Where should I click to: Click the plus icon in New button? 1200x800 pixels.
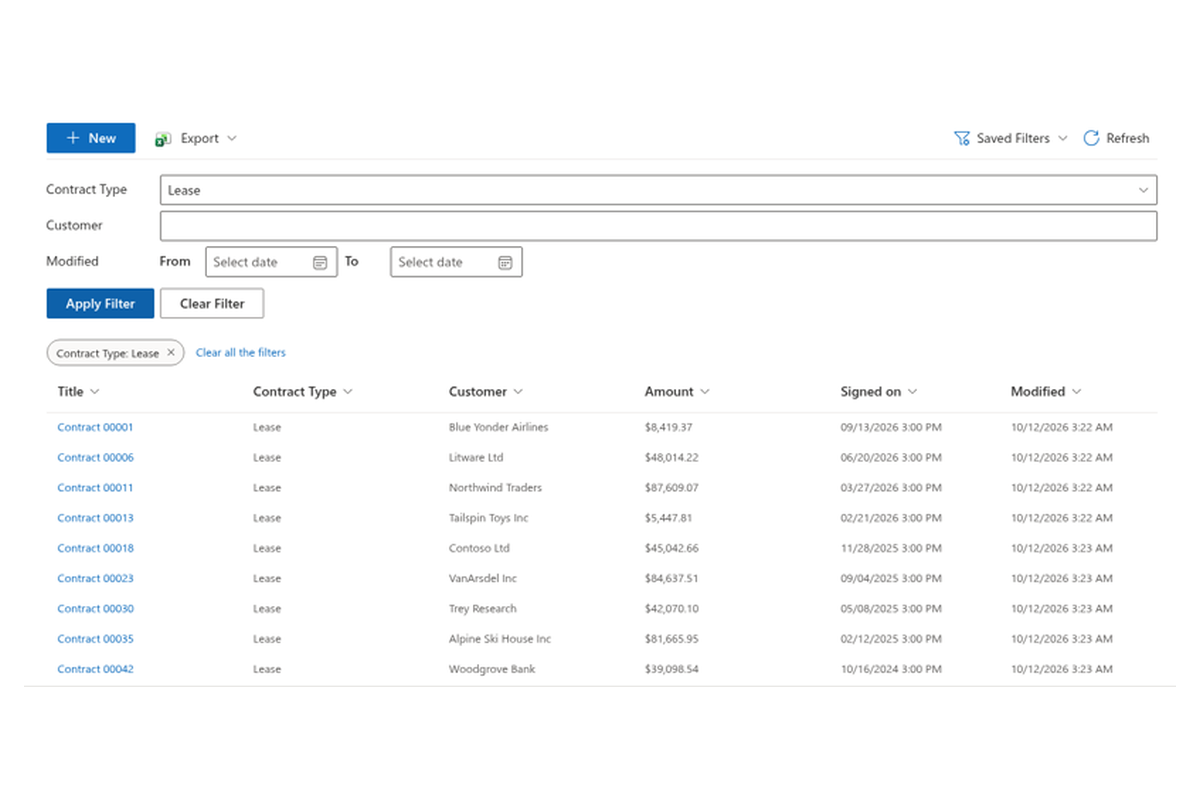click(x=73, y=138)
